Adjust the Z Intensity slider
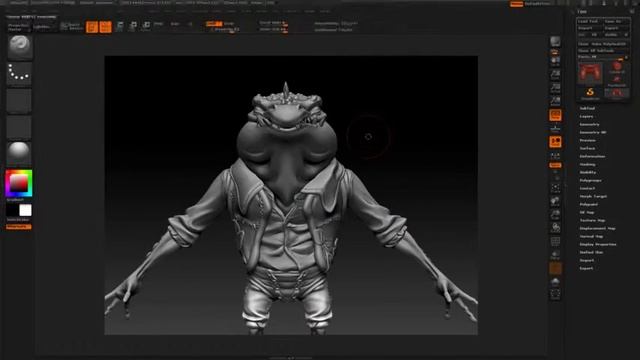Screen dimensions: 640x360 [225, 30]
